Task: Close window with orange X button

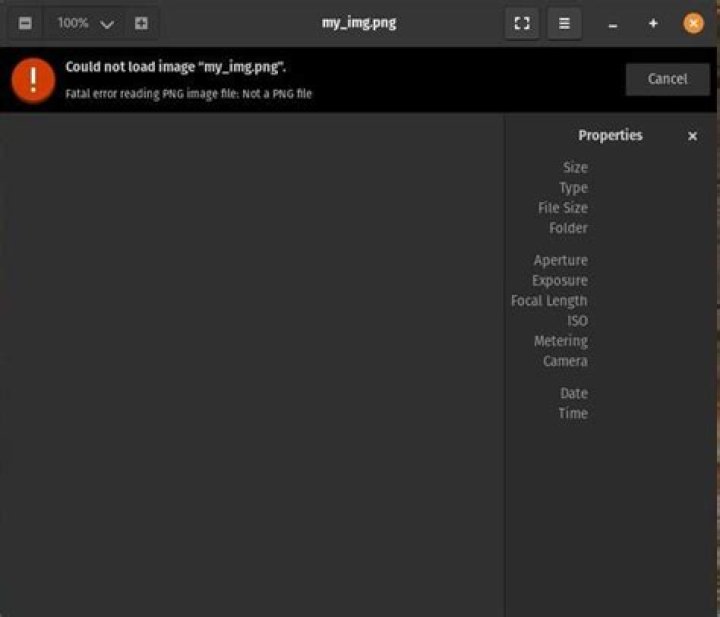Action: pos(693,23)
